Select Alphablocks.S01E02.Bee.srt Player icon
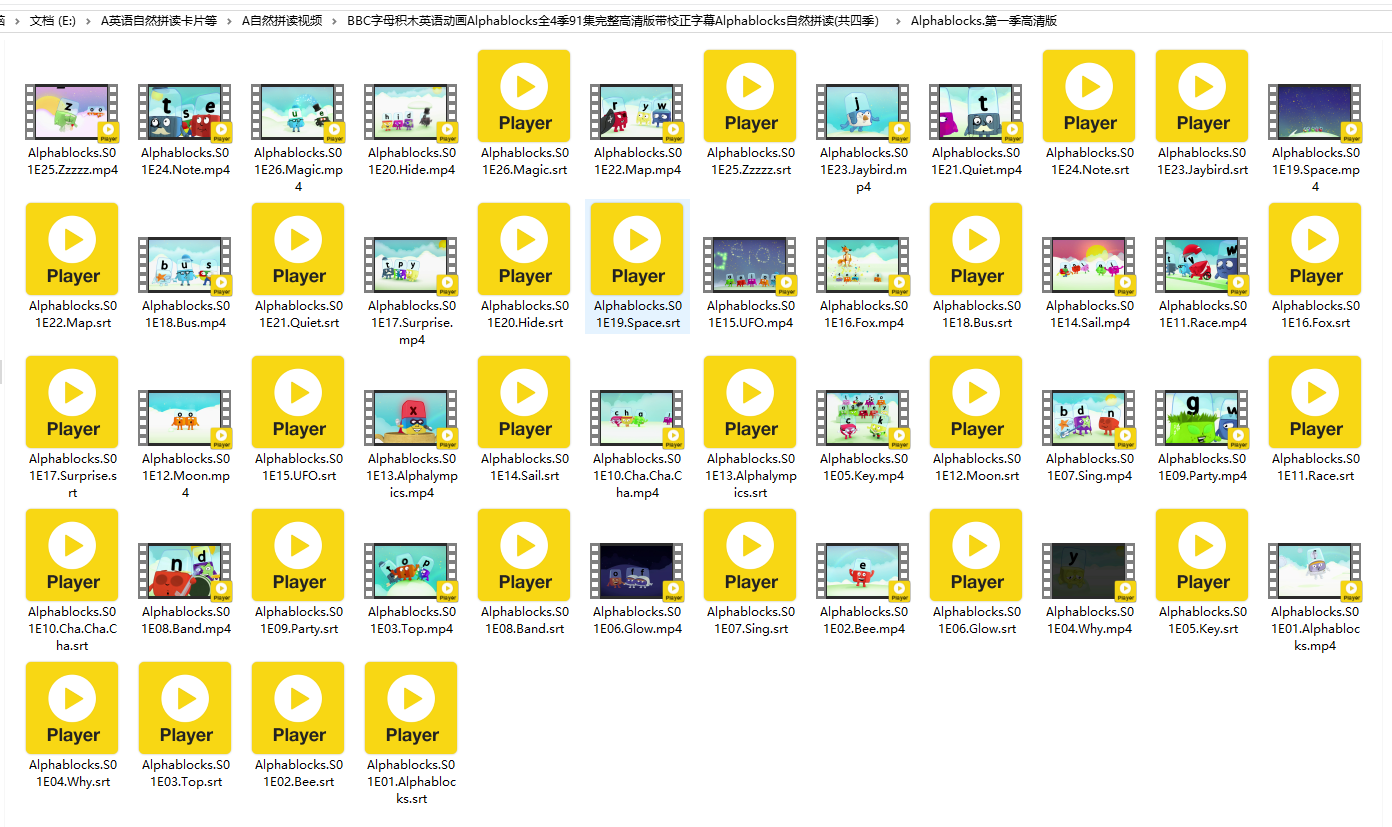This screenshot has height=827, width=1392. click(298, 708)
